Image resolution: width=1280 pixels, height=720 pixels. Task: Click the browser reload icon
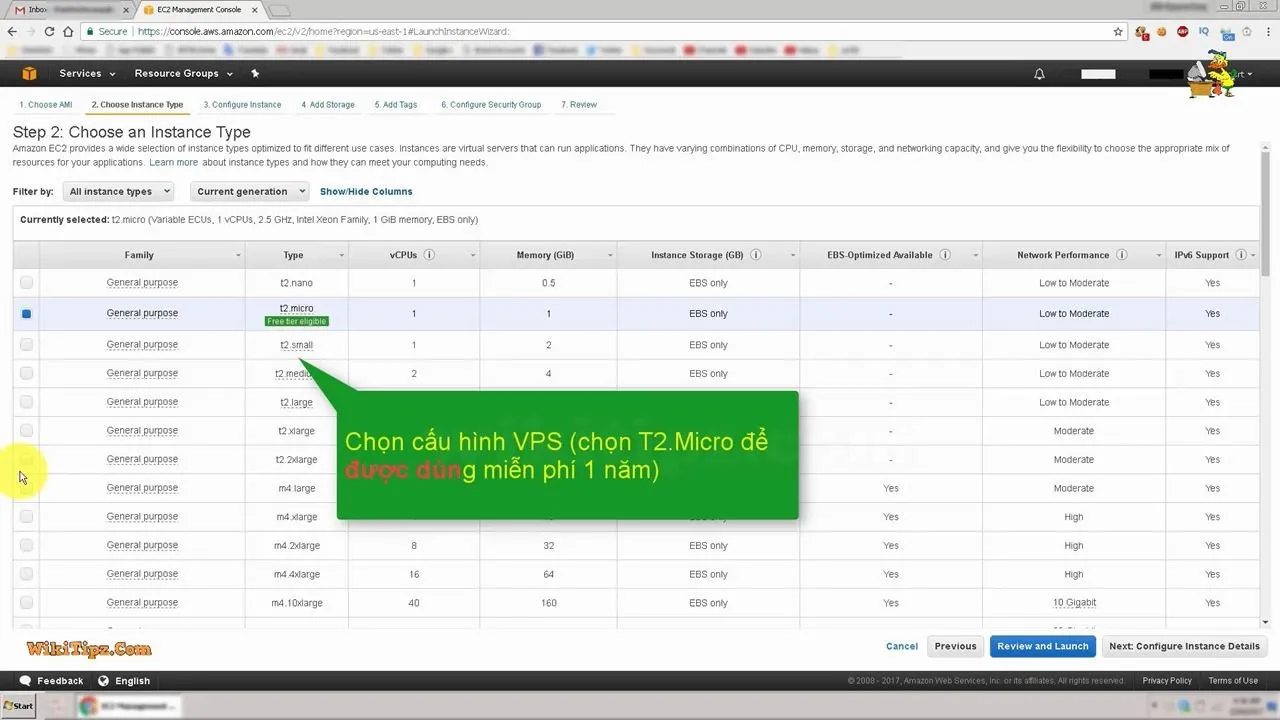pyautogui.click(x=49, y=31)
